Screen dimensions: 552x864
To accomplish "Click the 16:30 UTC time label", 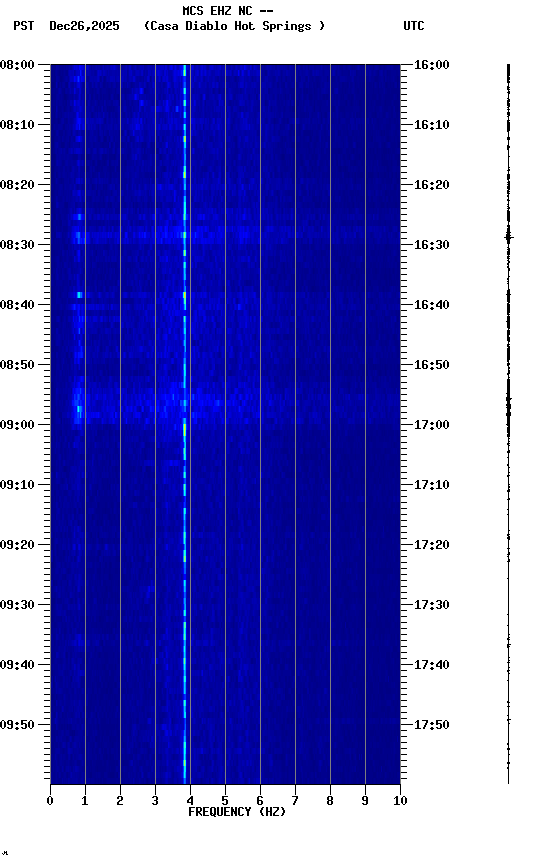I will [431, 245].
